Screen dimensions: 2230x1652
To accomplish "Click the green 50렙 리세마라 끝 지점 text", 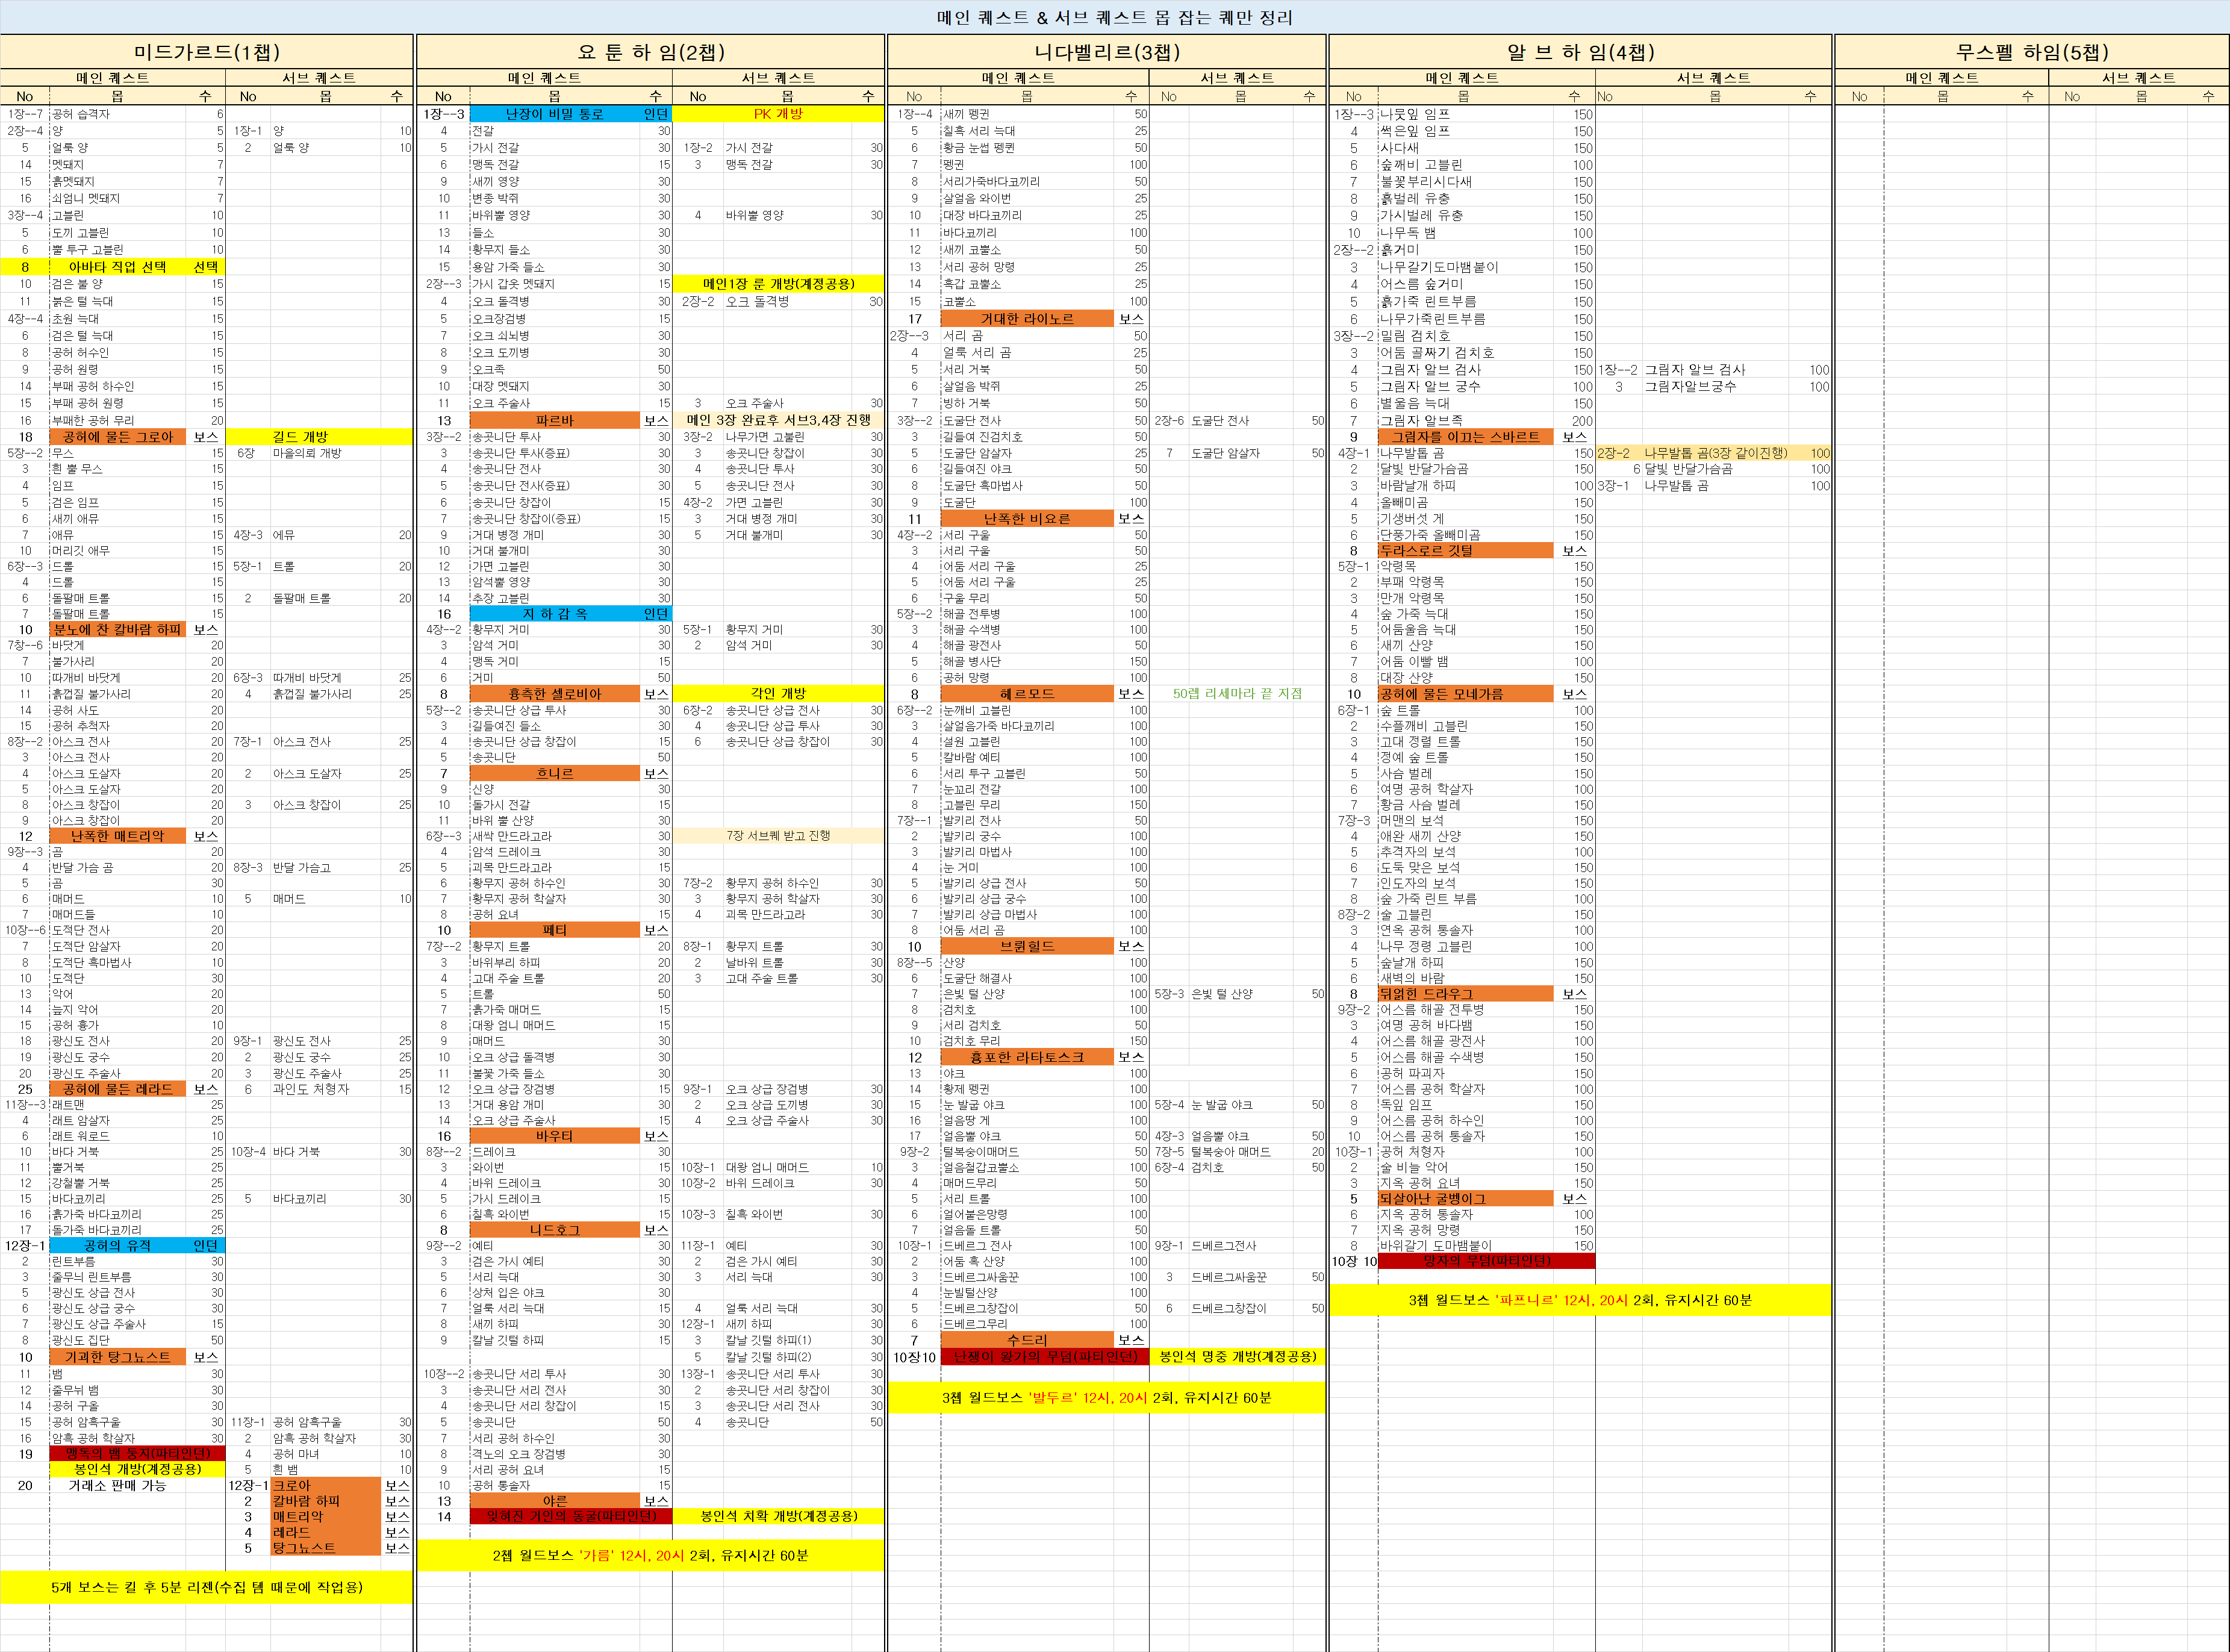I will tap(1237, 693).
